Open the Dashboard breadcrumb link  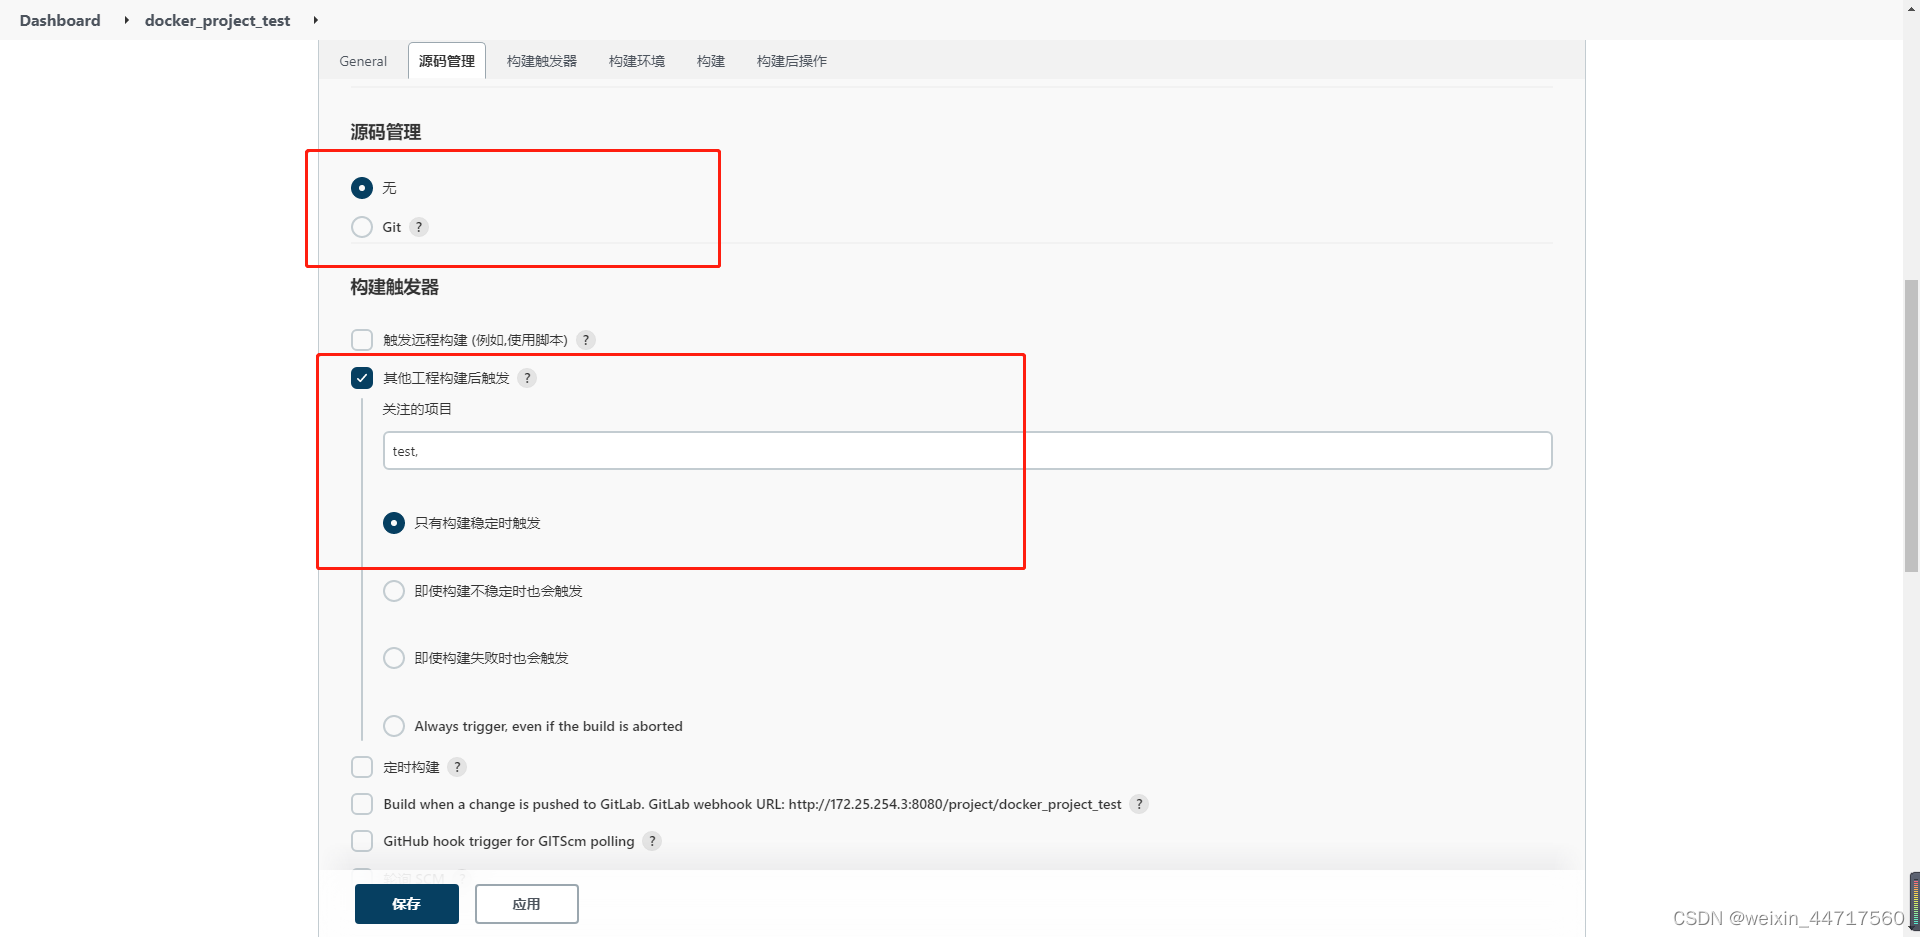point(60,20)
